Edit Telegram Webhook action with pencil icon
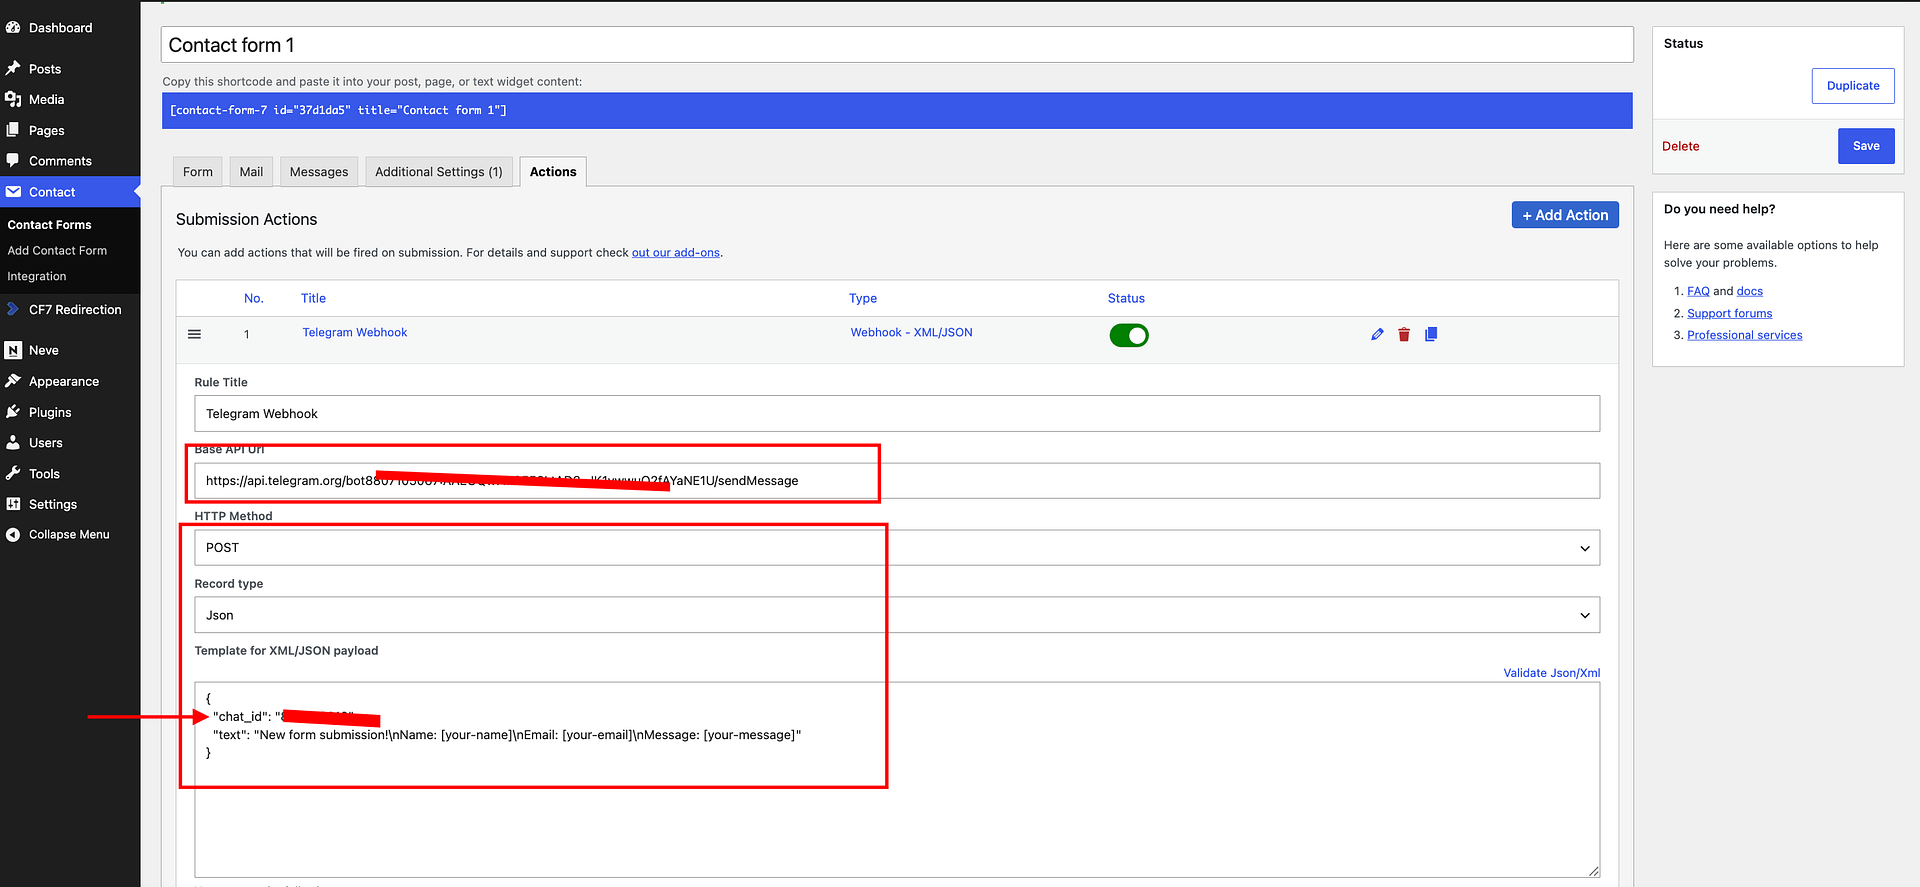 click(x=1377, y=334)
